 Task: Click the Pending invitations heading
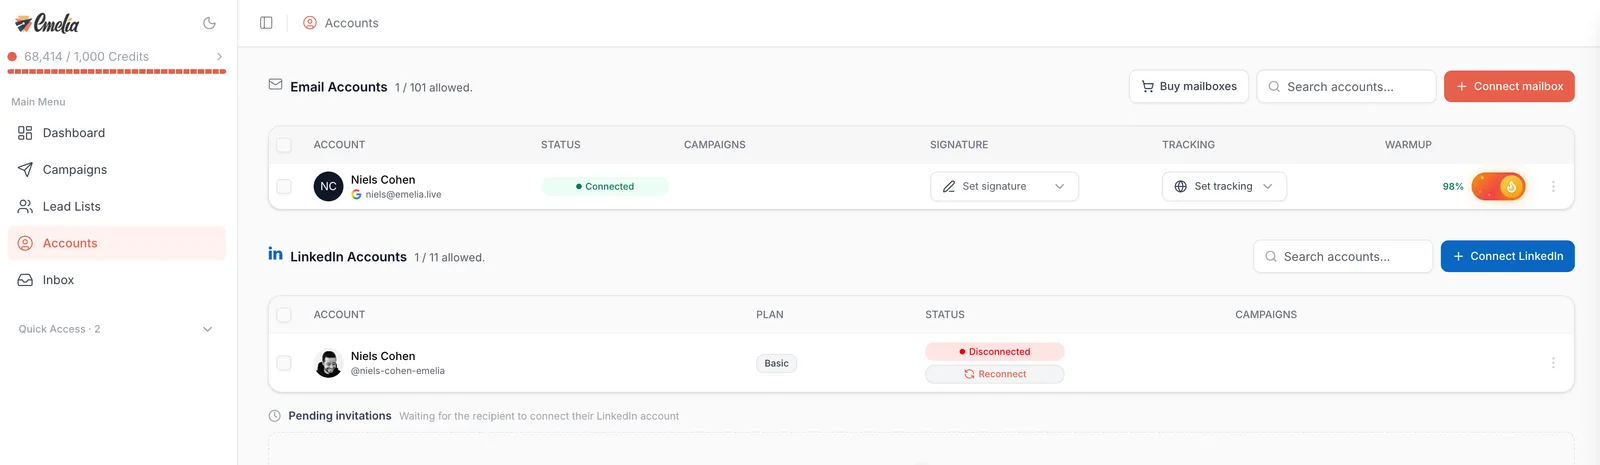340,416
